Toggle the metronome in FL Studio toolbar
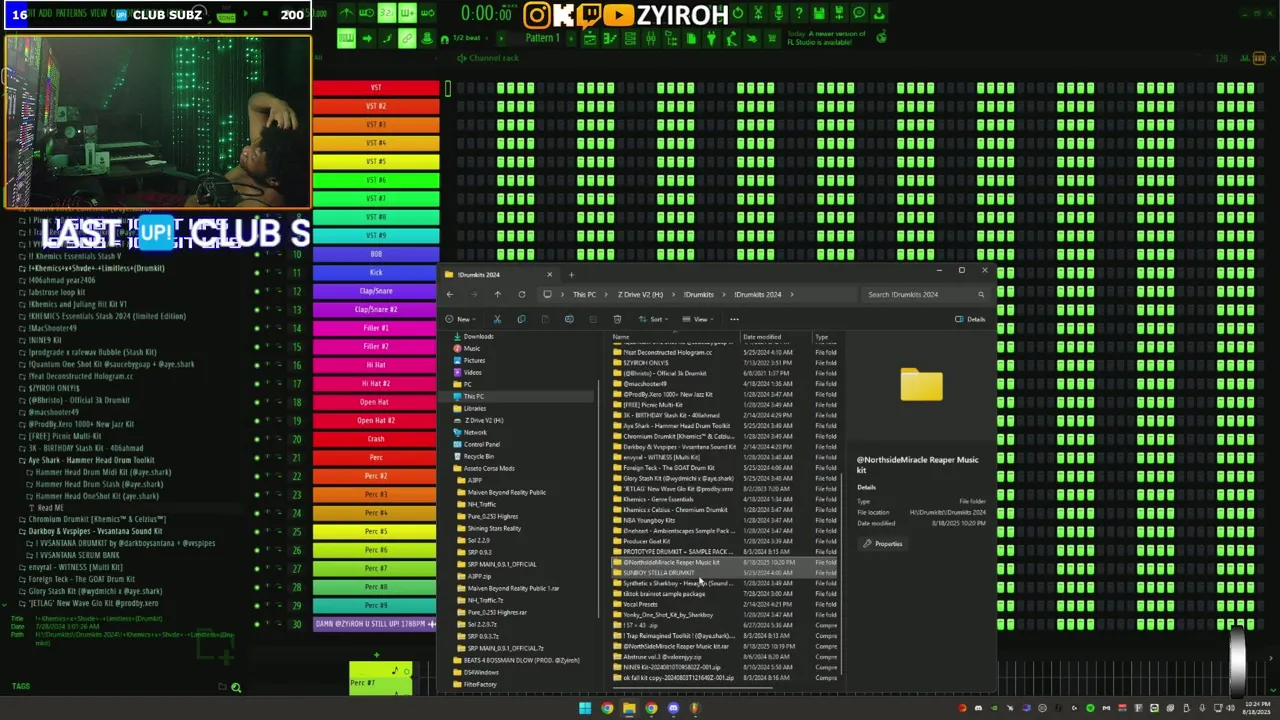 coord(346,13)
